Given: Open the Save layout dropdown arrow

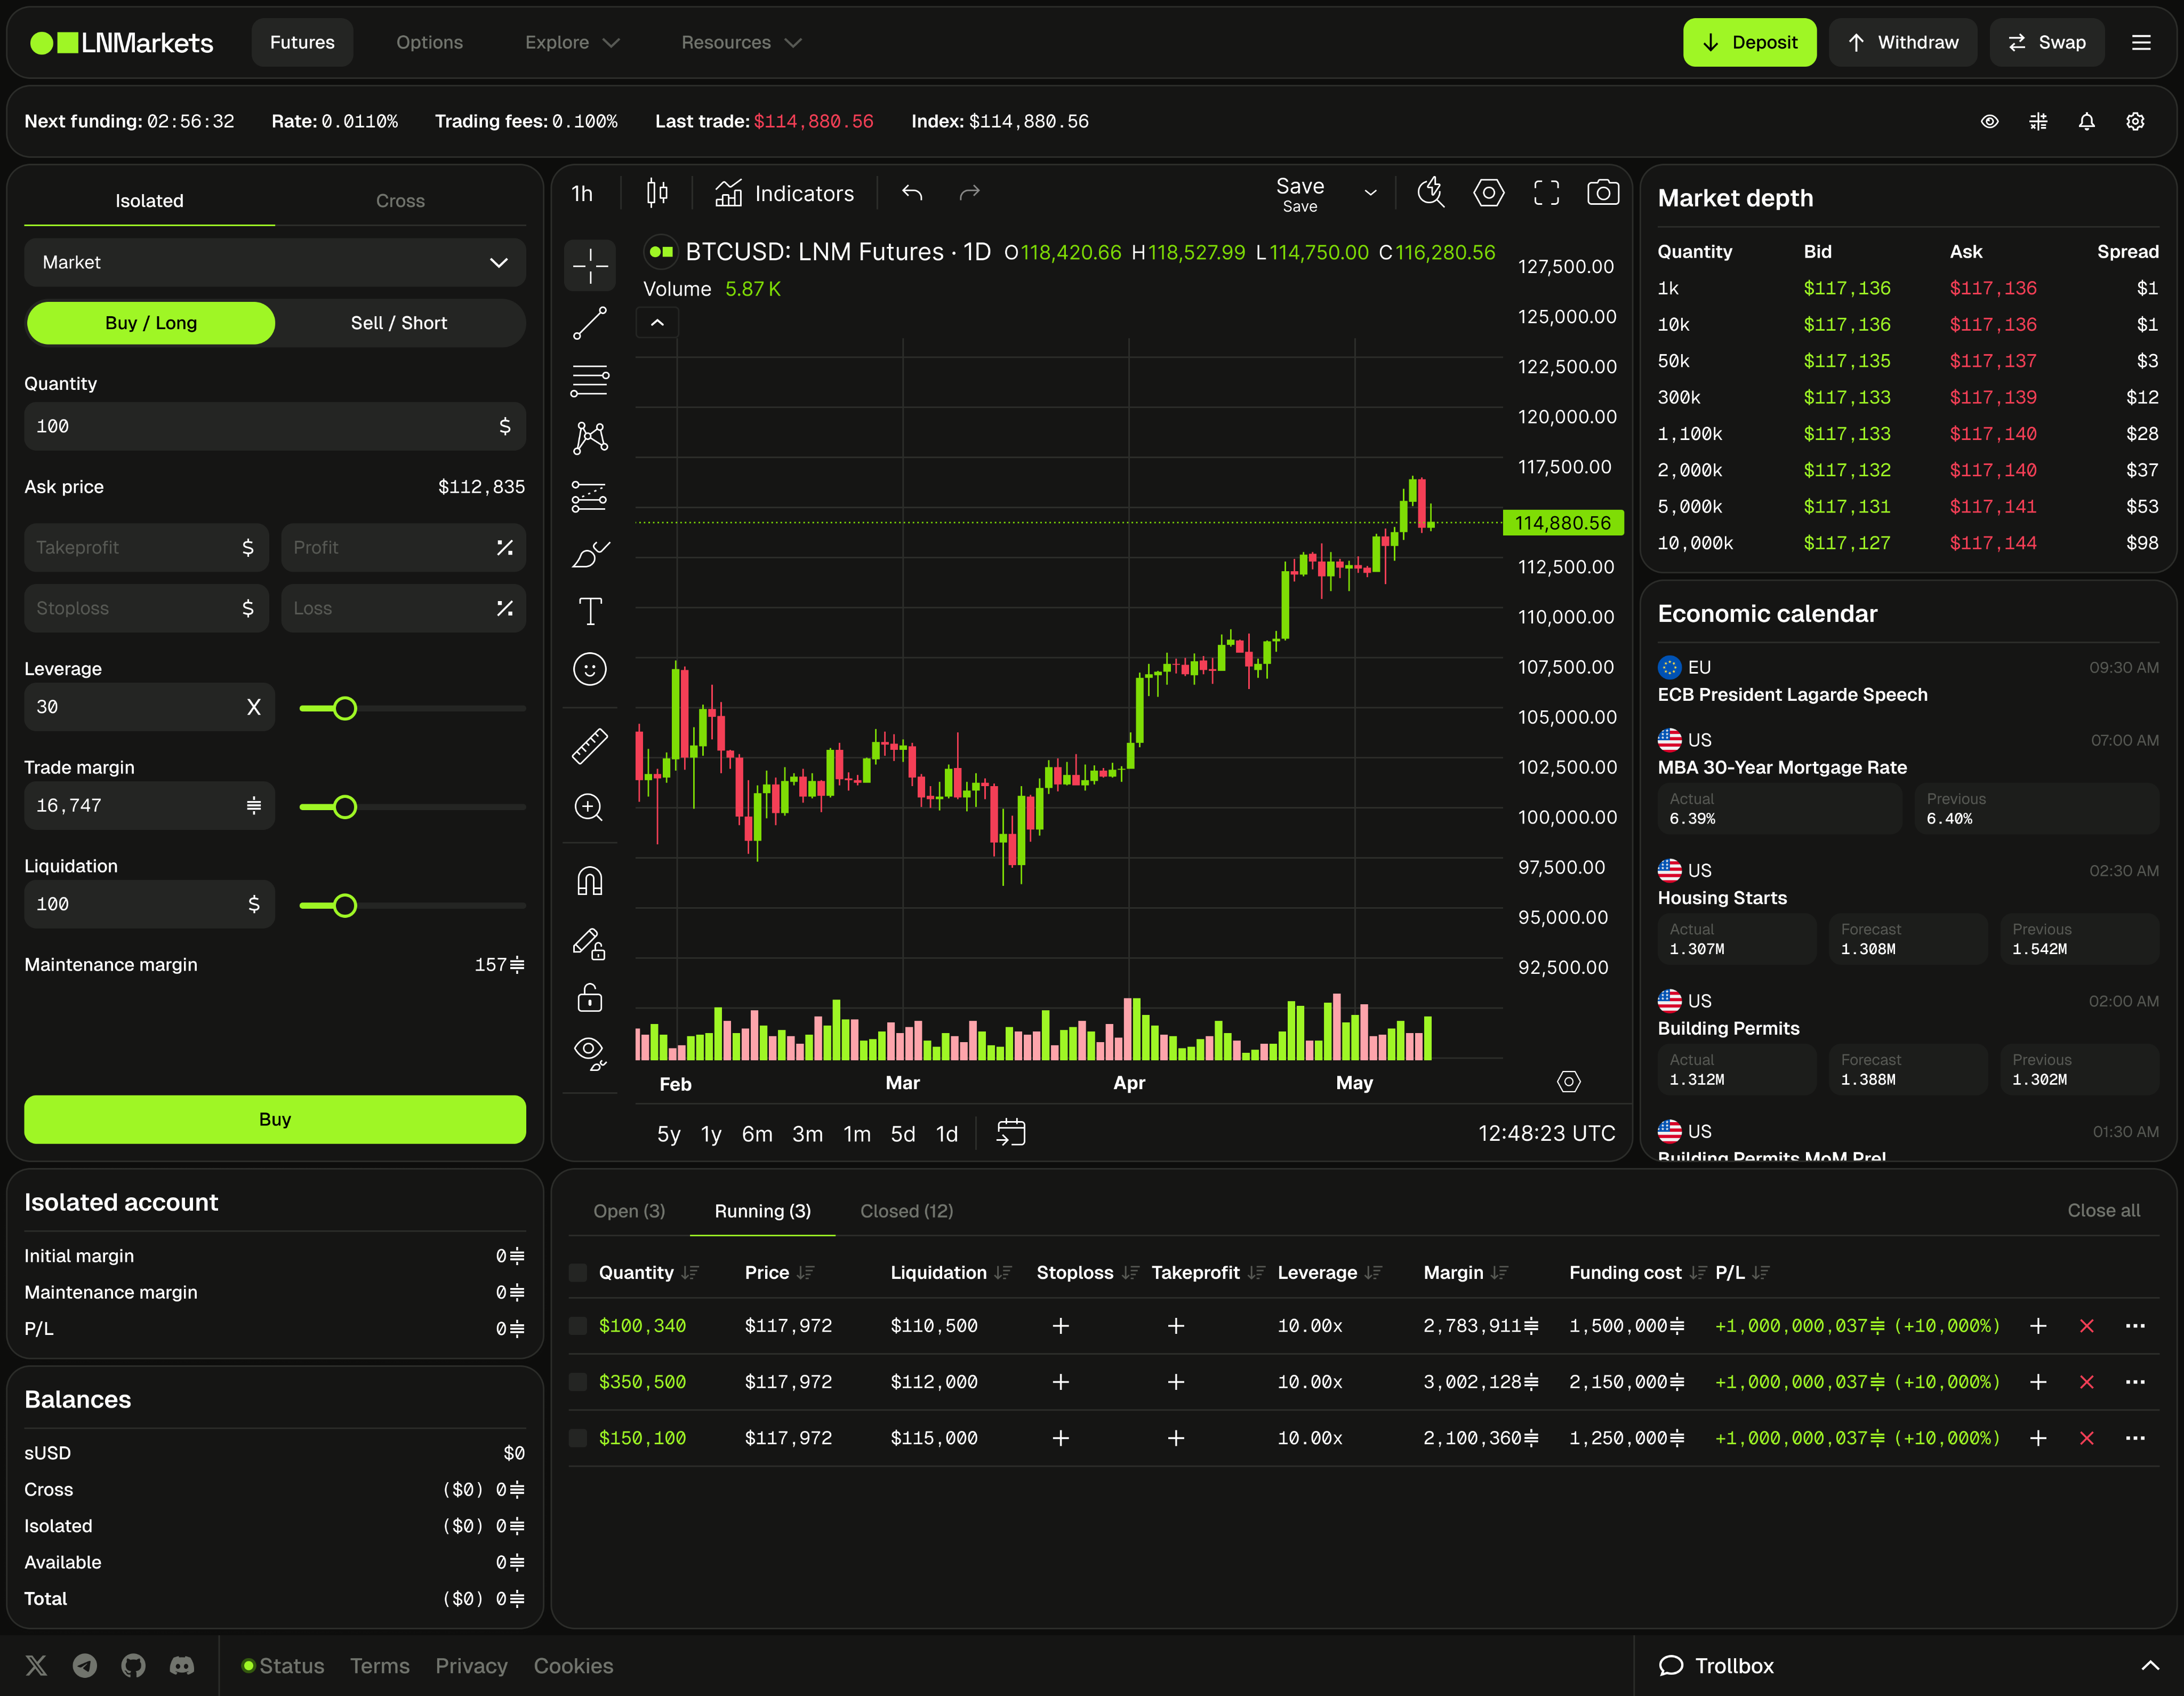Looking at the screenshot, I should [1370, 193].
